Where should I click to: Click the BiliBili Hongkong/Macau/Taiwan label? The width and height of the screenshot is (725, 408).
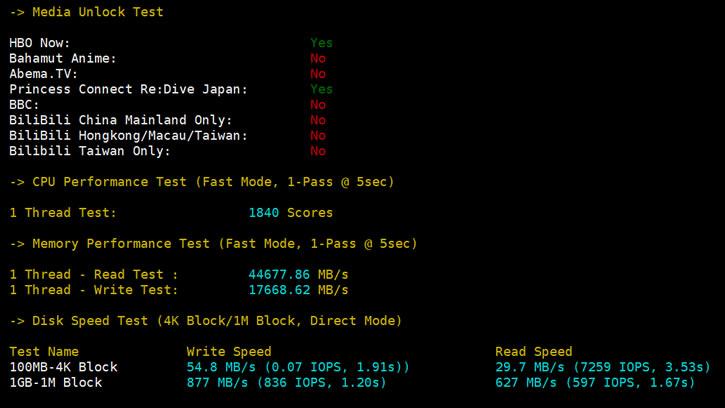click(x=128, y=136)
